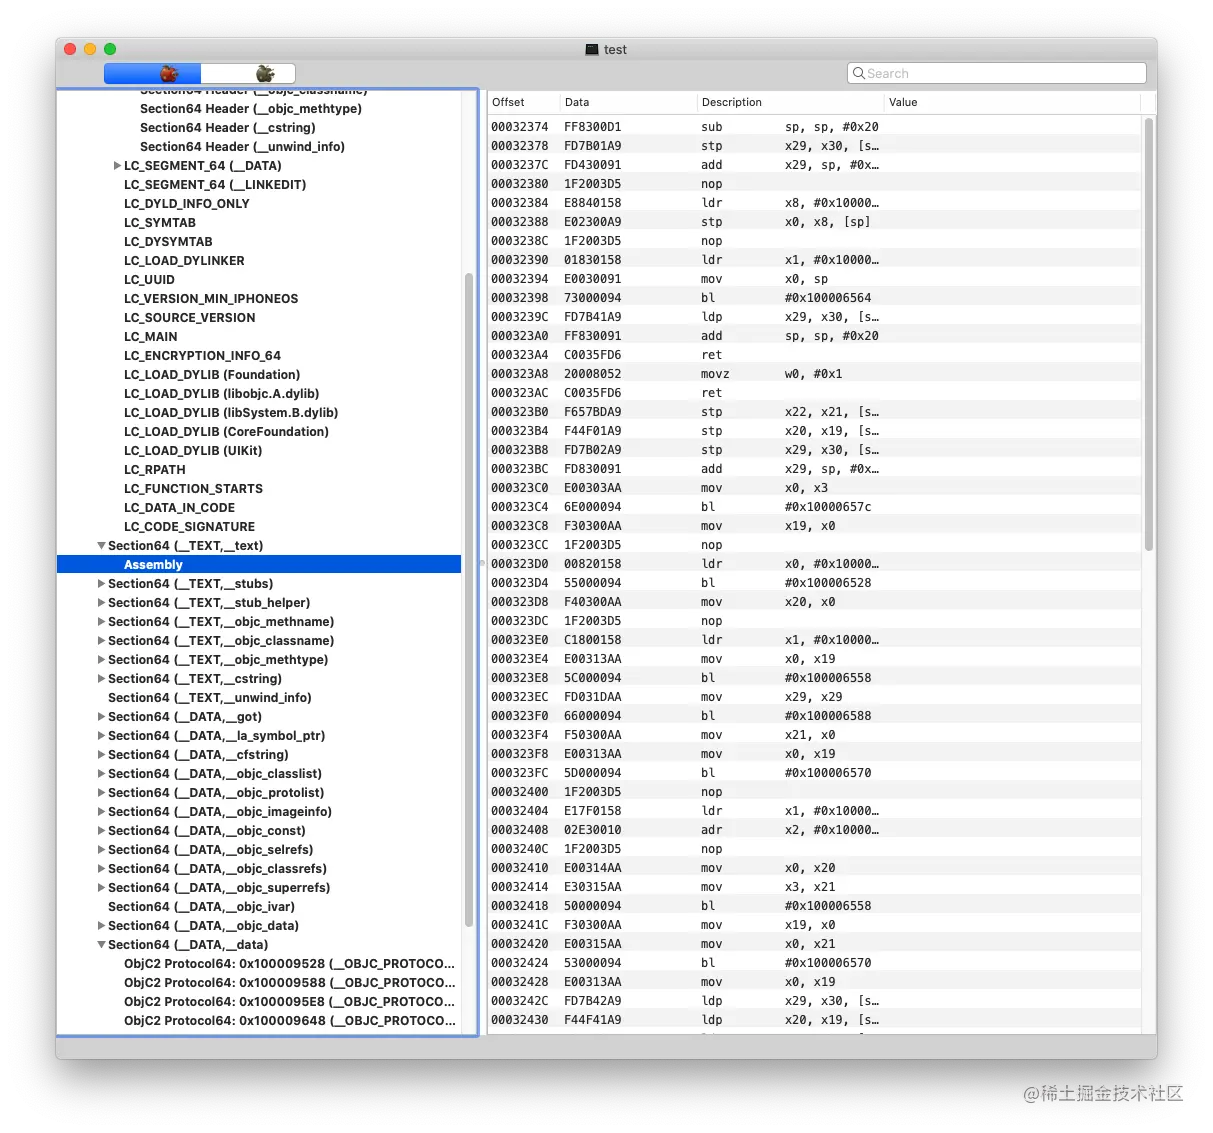Viewport: 1213px width, 1133px height.
Task: Click the magnifier icon in the search field
Action: click(858, 73)
